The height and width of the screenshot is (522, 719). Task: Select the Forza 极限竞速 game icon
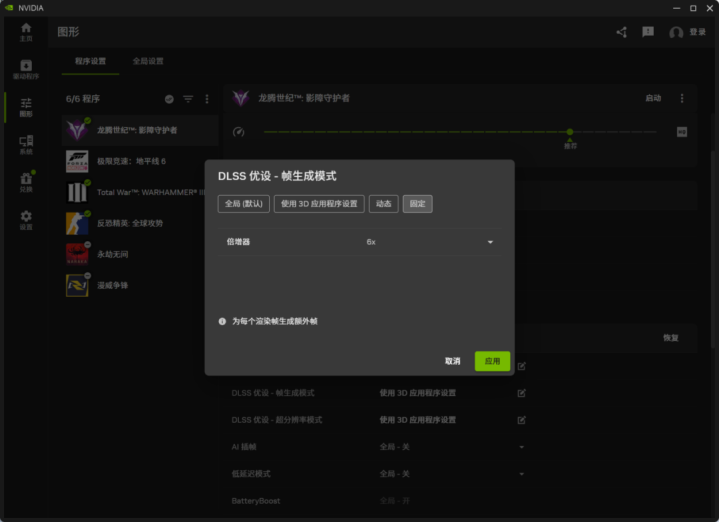click(77, 161)
